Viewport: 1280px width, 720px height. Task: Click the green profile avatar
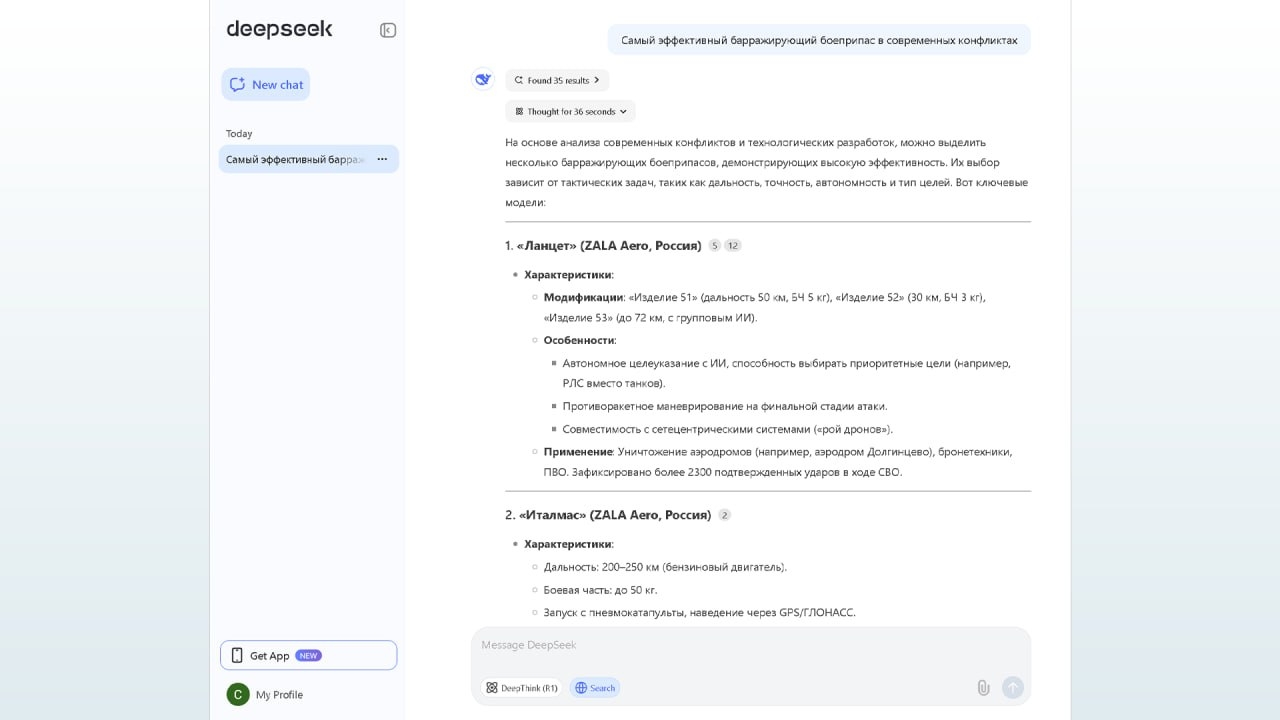pos(238,694)
